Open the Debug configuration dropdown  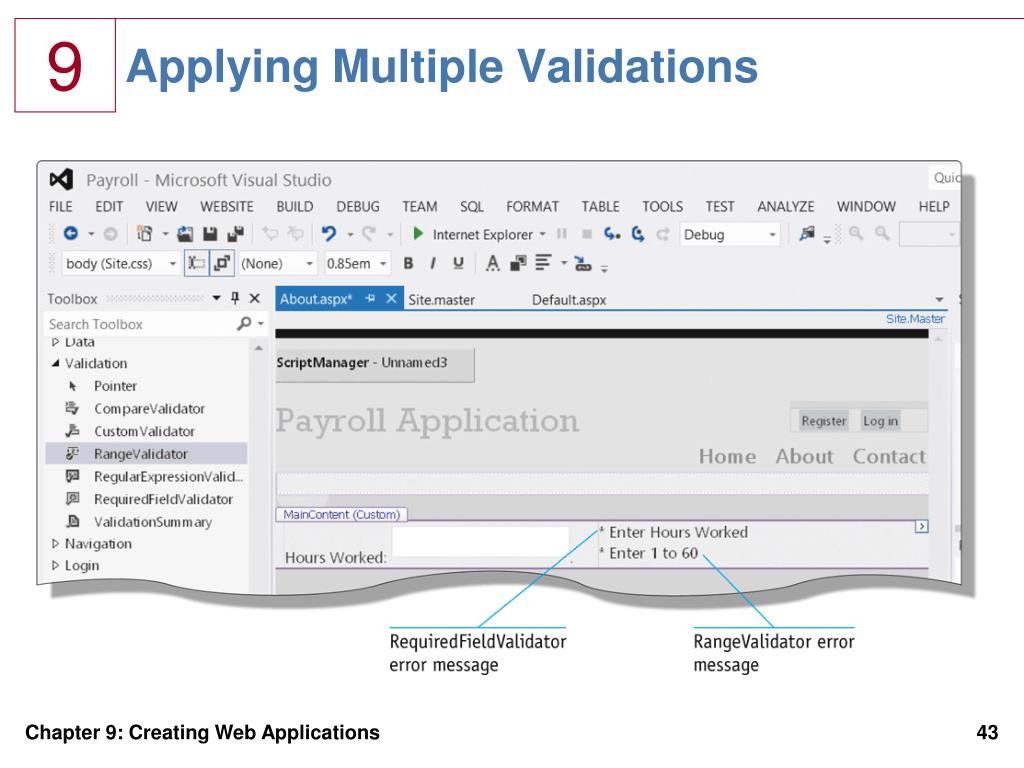tap(773, 234)
